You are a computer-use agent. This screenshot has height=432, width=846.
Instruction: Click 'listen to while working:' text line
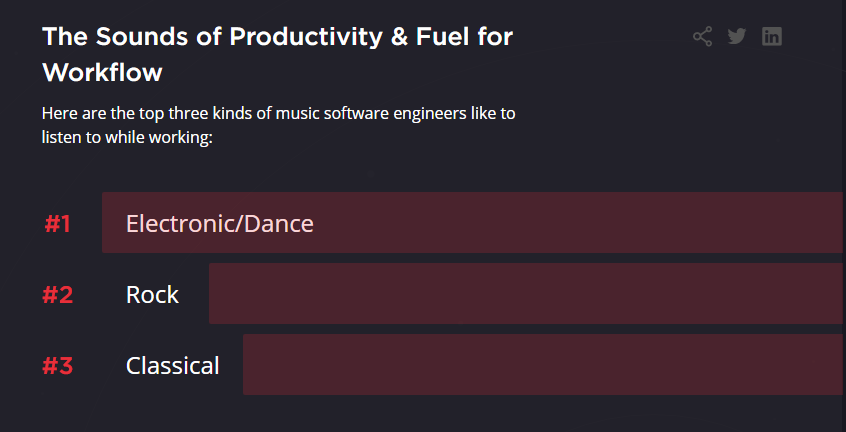[127, 138]
